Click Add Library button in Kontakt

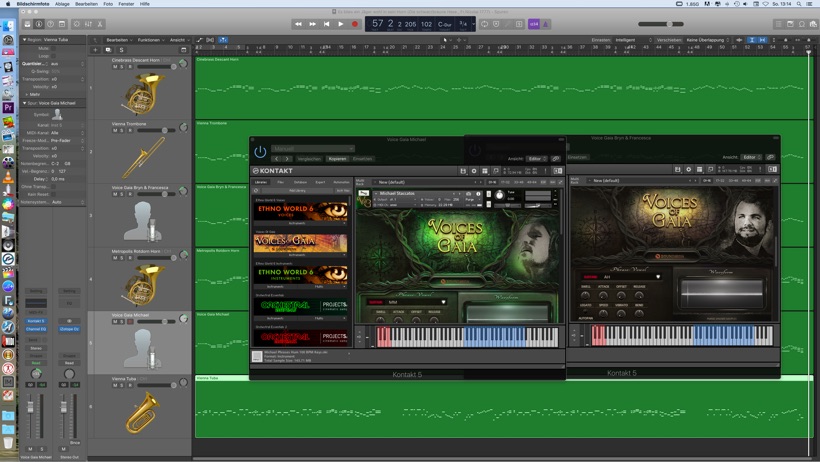(297, 190)
